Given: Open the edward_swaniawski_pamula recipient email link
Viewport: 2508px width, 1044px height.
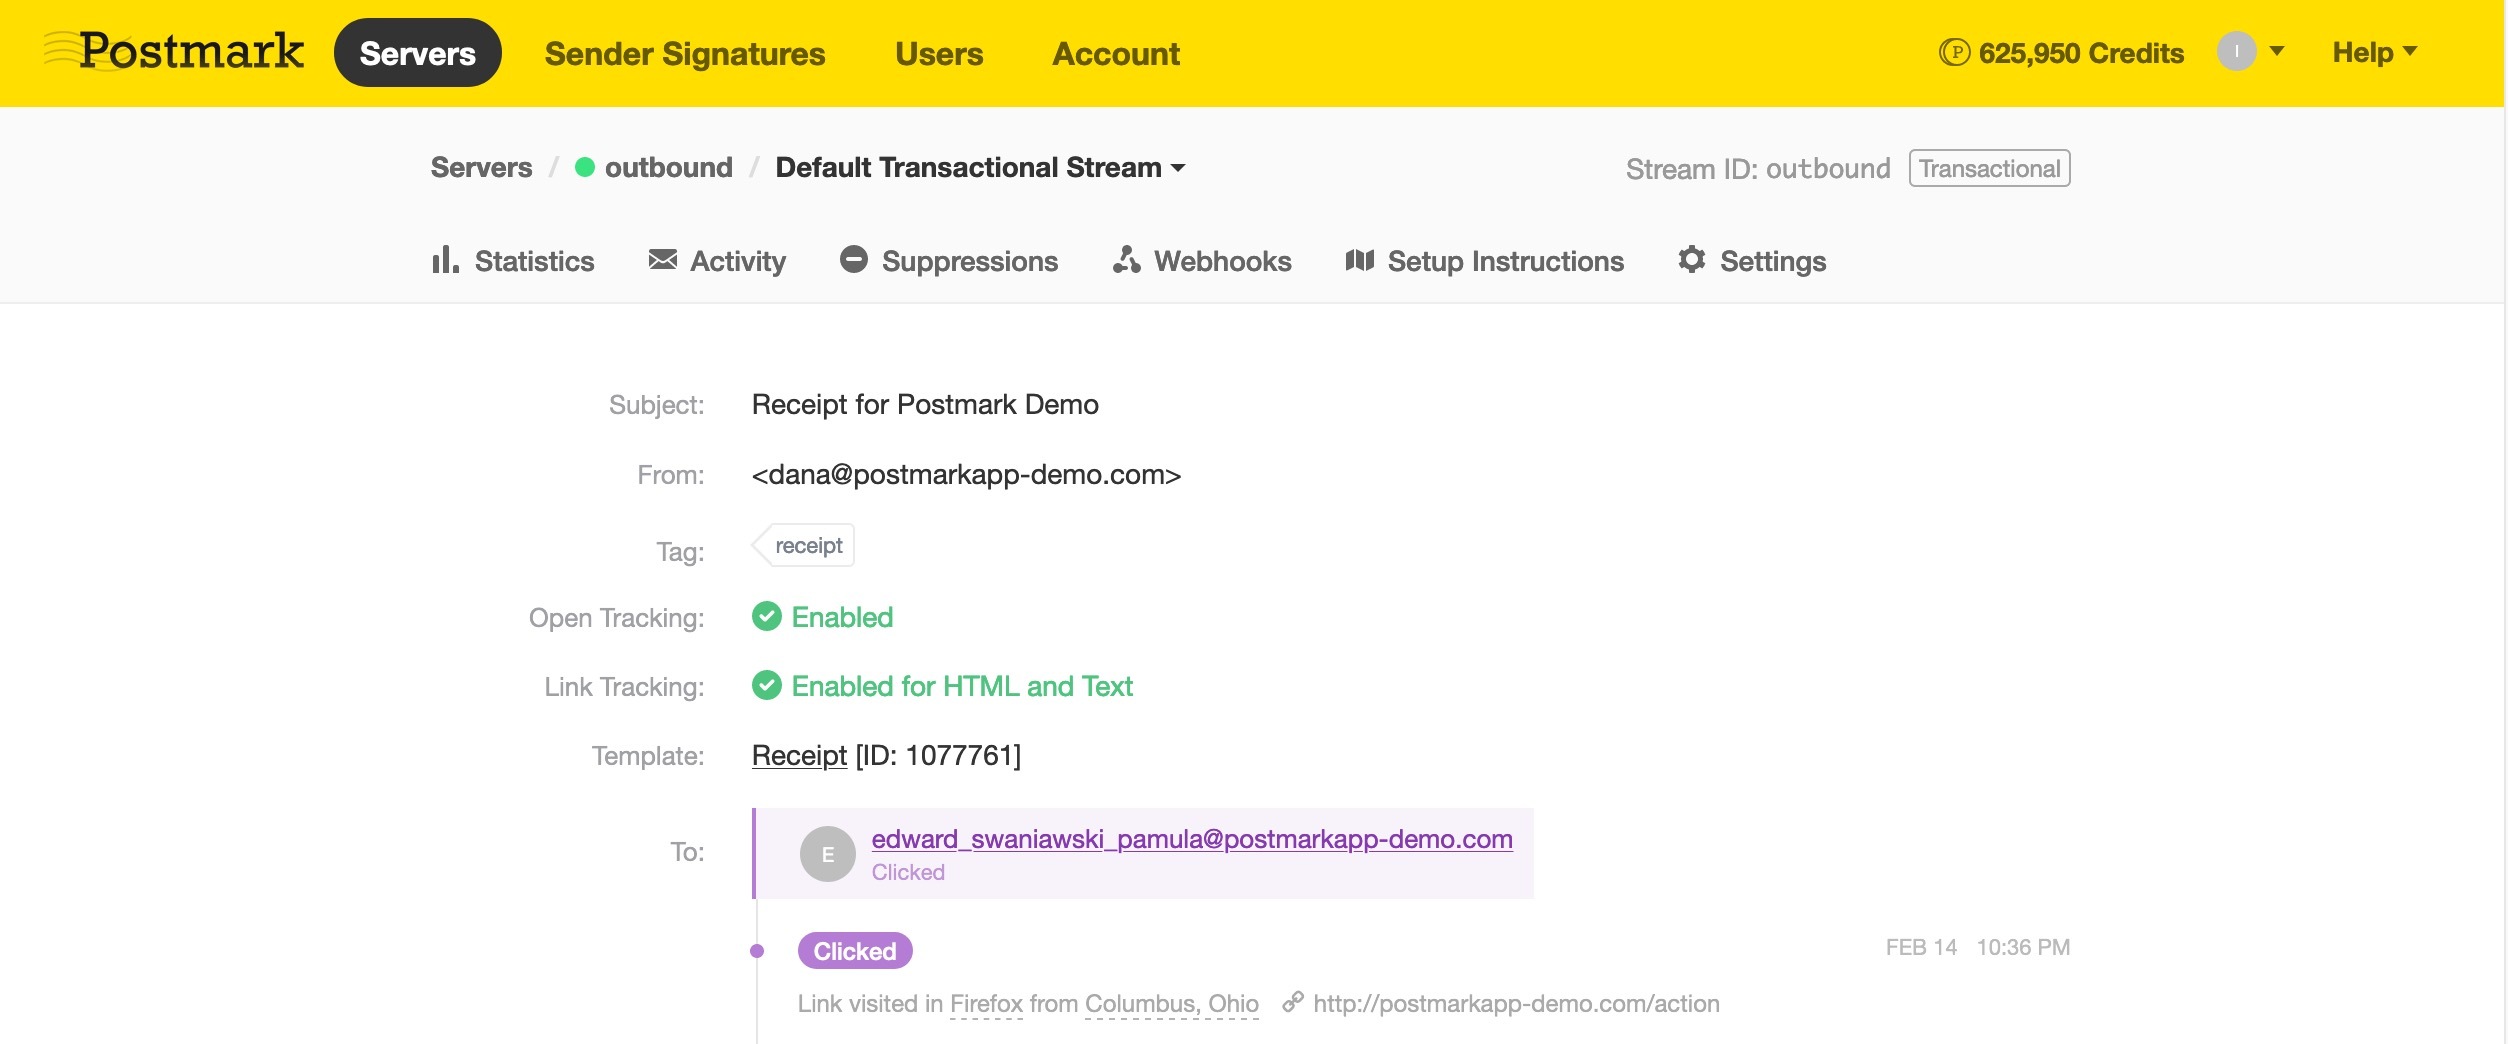Looking at the screenshot, I should [1191, 839].
